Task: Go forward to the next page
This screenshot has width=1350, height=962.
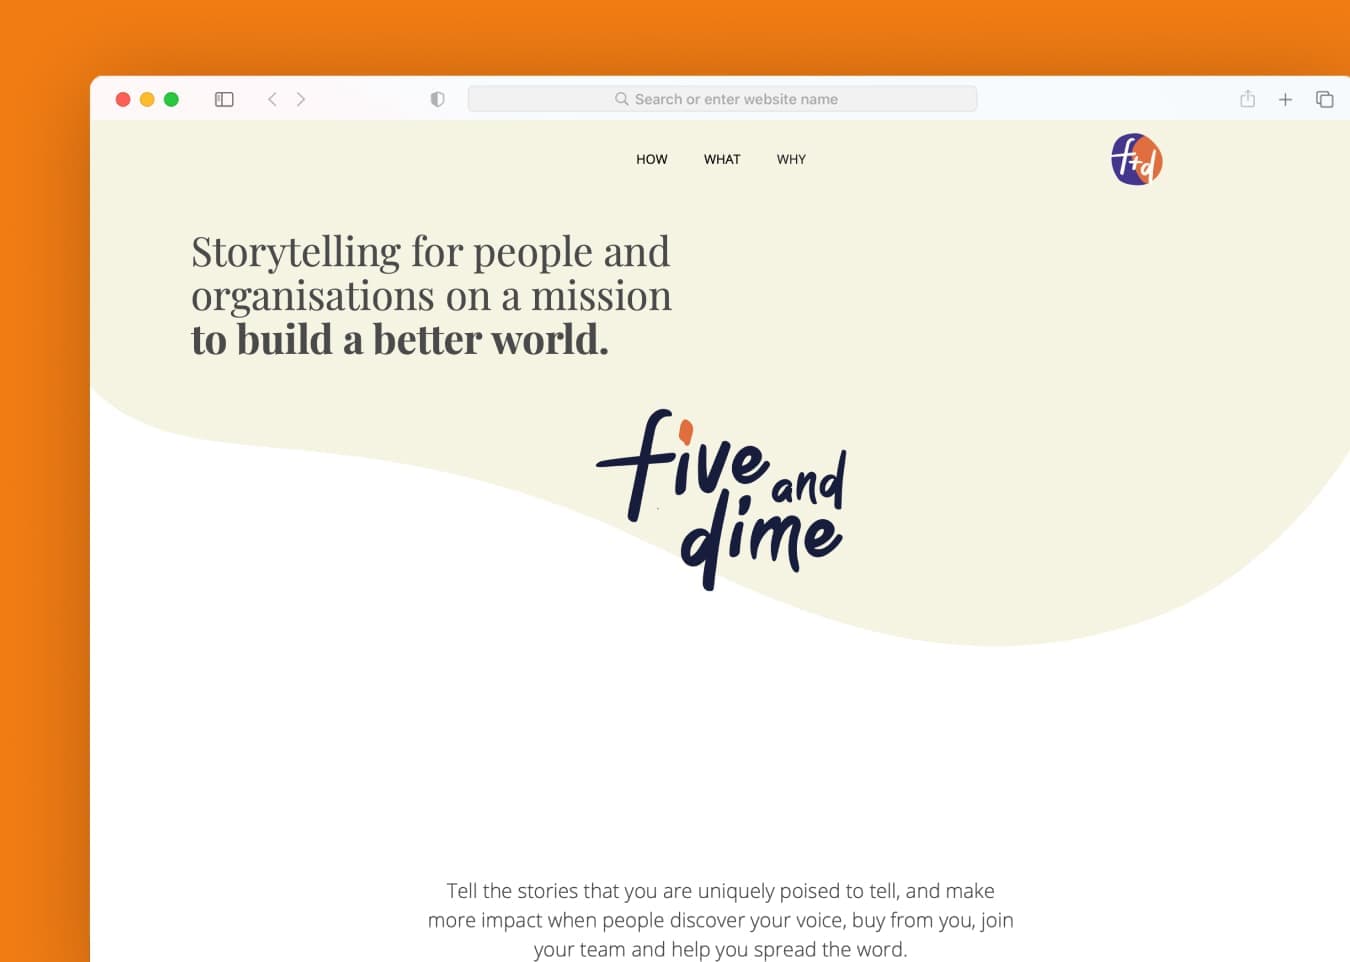Action: pos(301,99)
